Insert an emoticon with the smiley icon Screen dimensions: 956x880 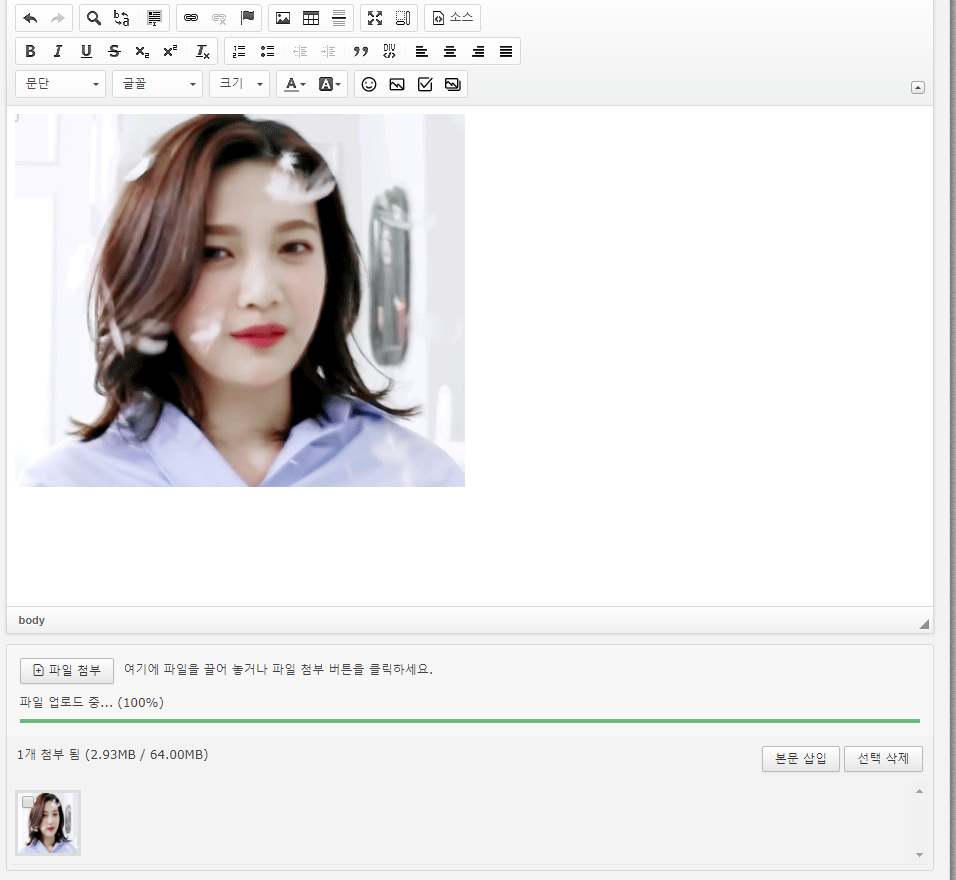tap(369, 84)
